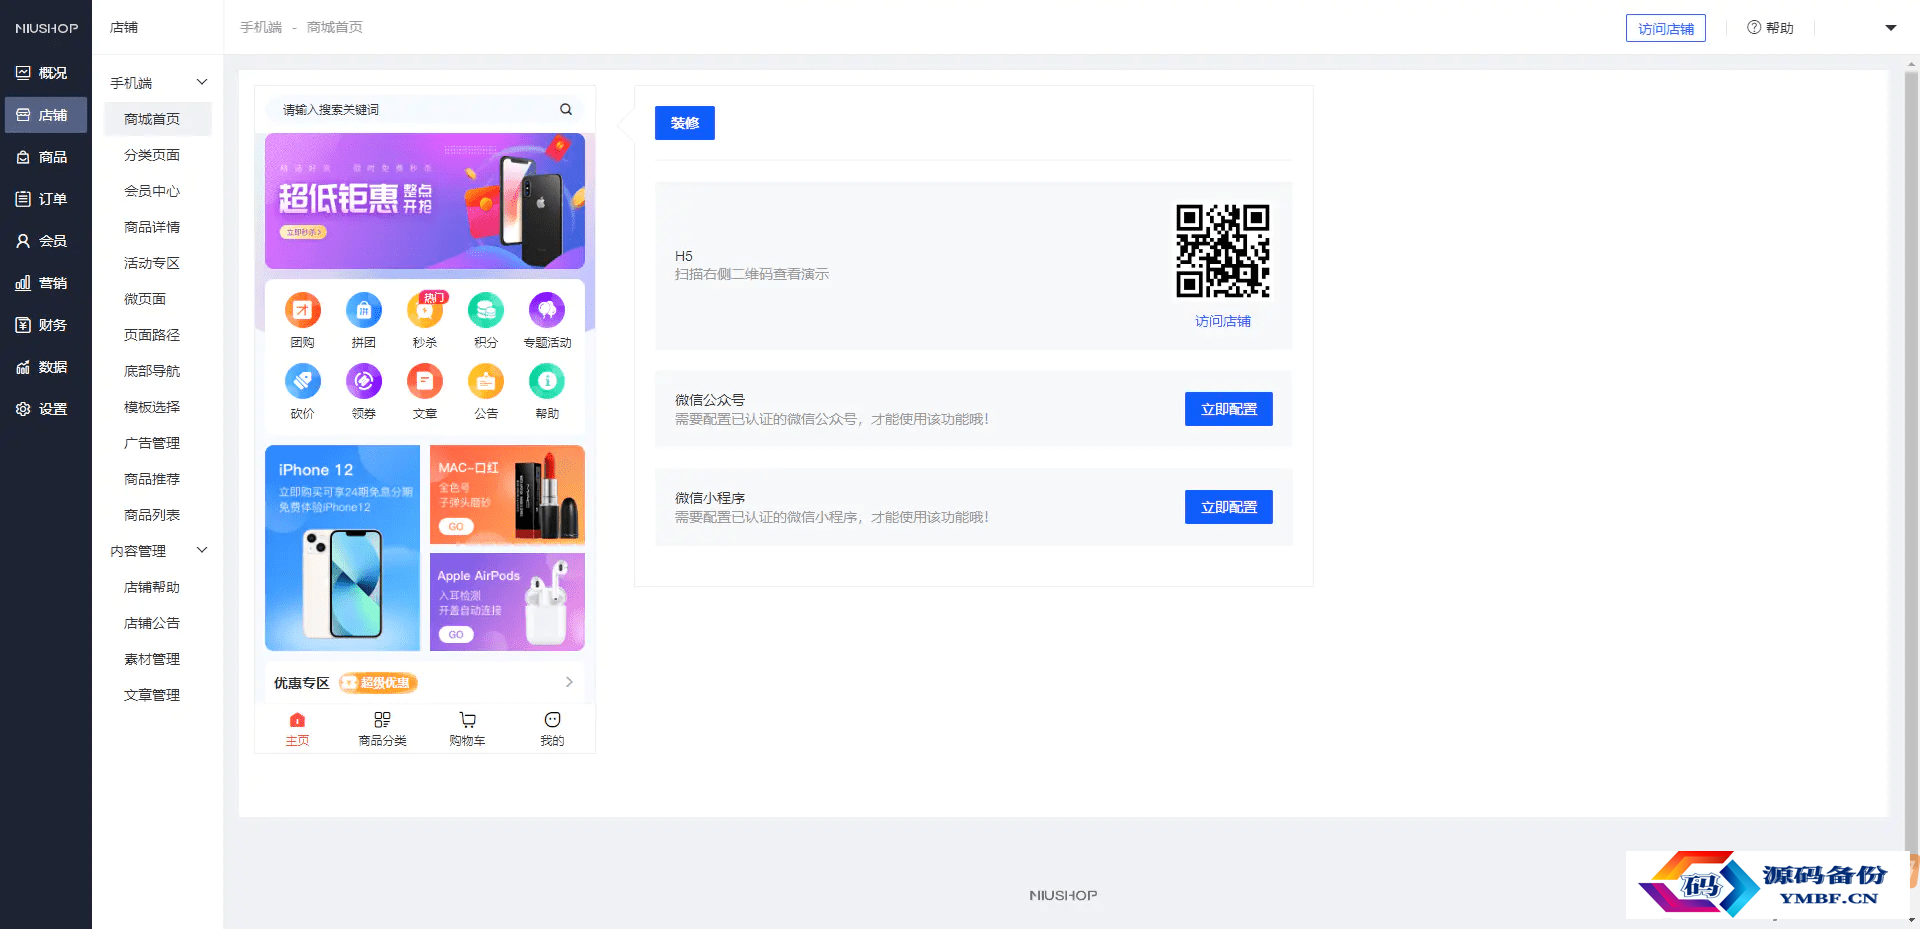
Task: Click the 帮助 help icon in preview grid
Action: [547, 381]
